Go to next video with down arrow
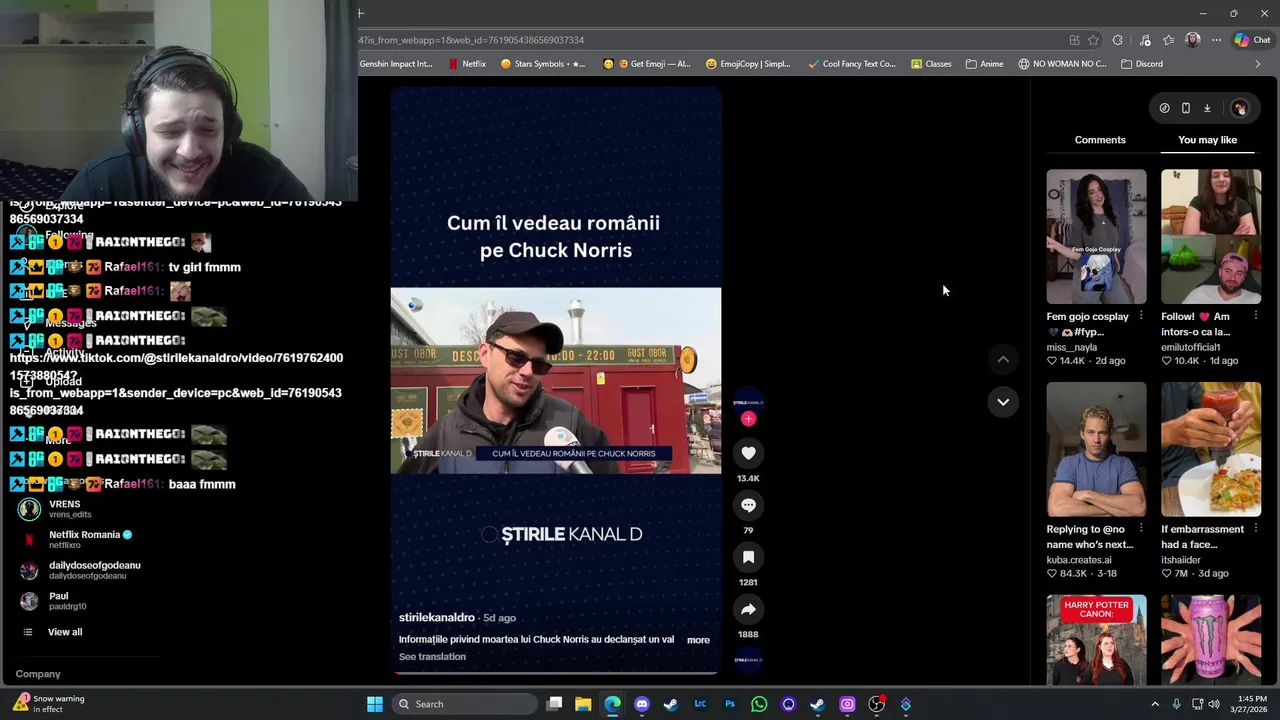The height and width of the screenshot is (720, 1280). (x=1003, y=402)
